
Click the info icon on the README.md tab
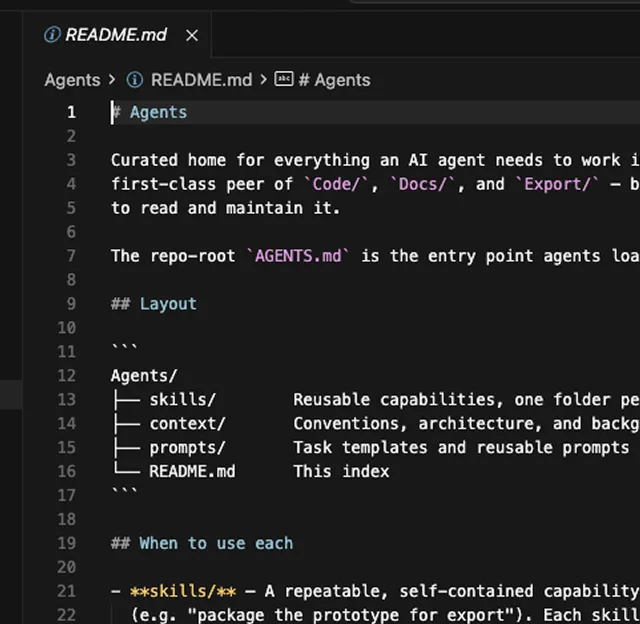coord(52,35)
